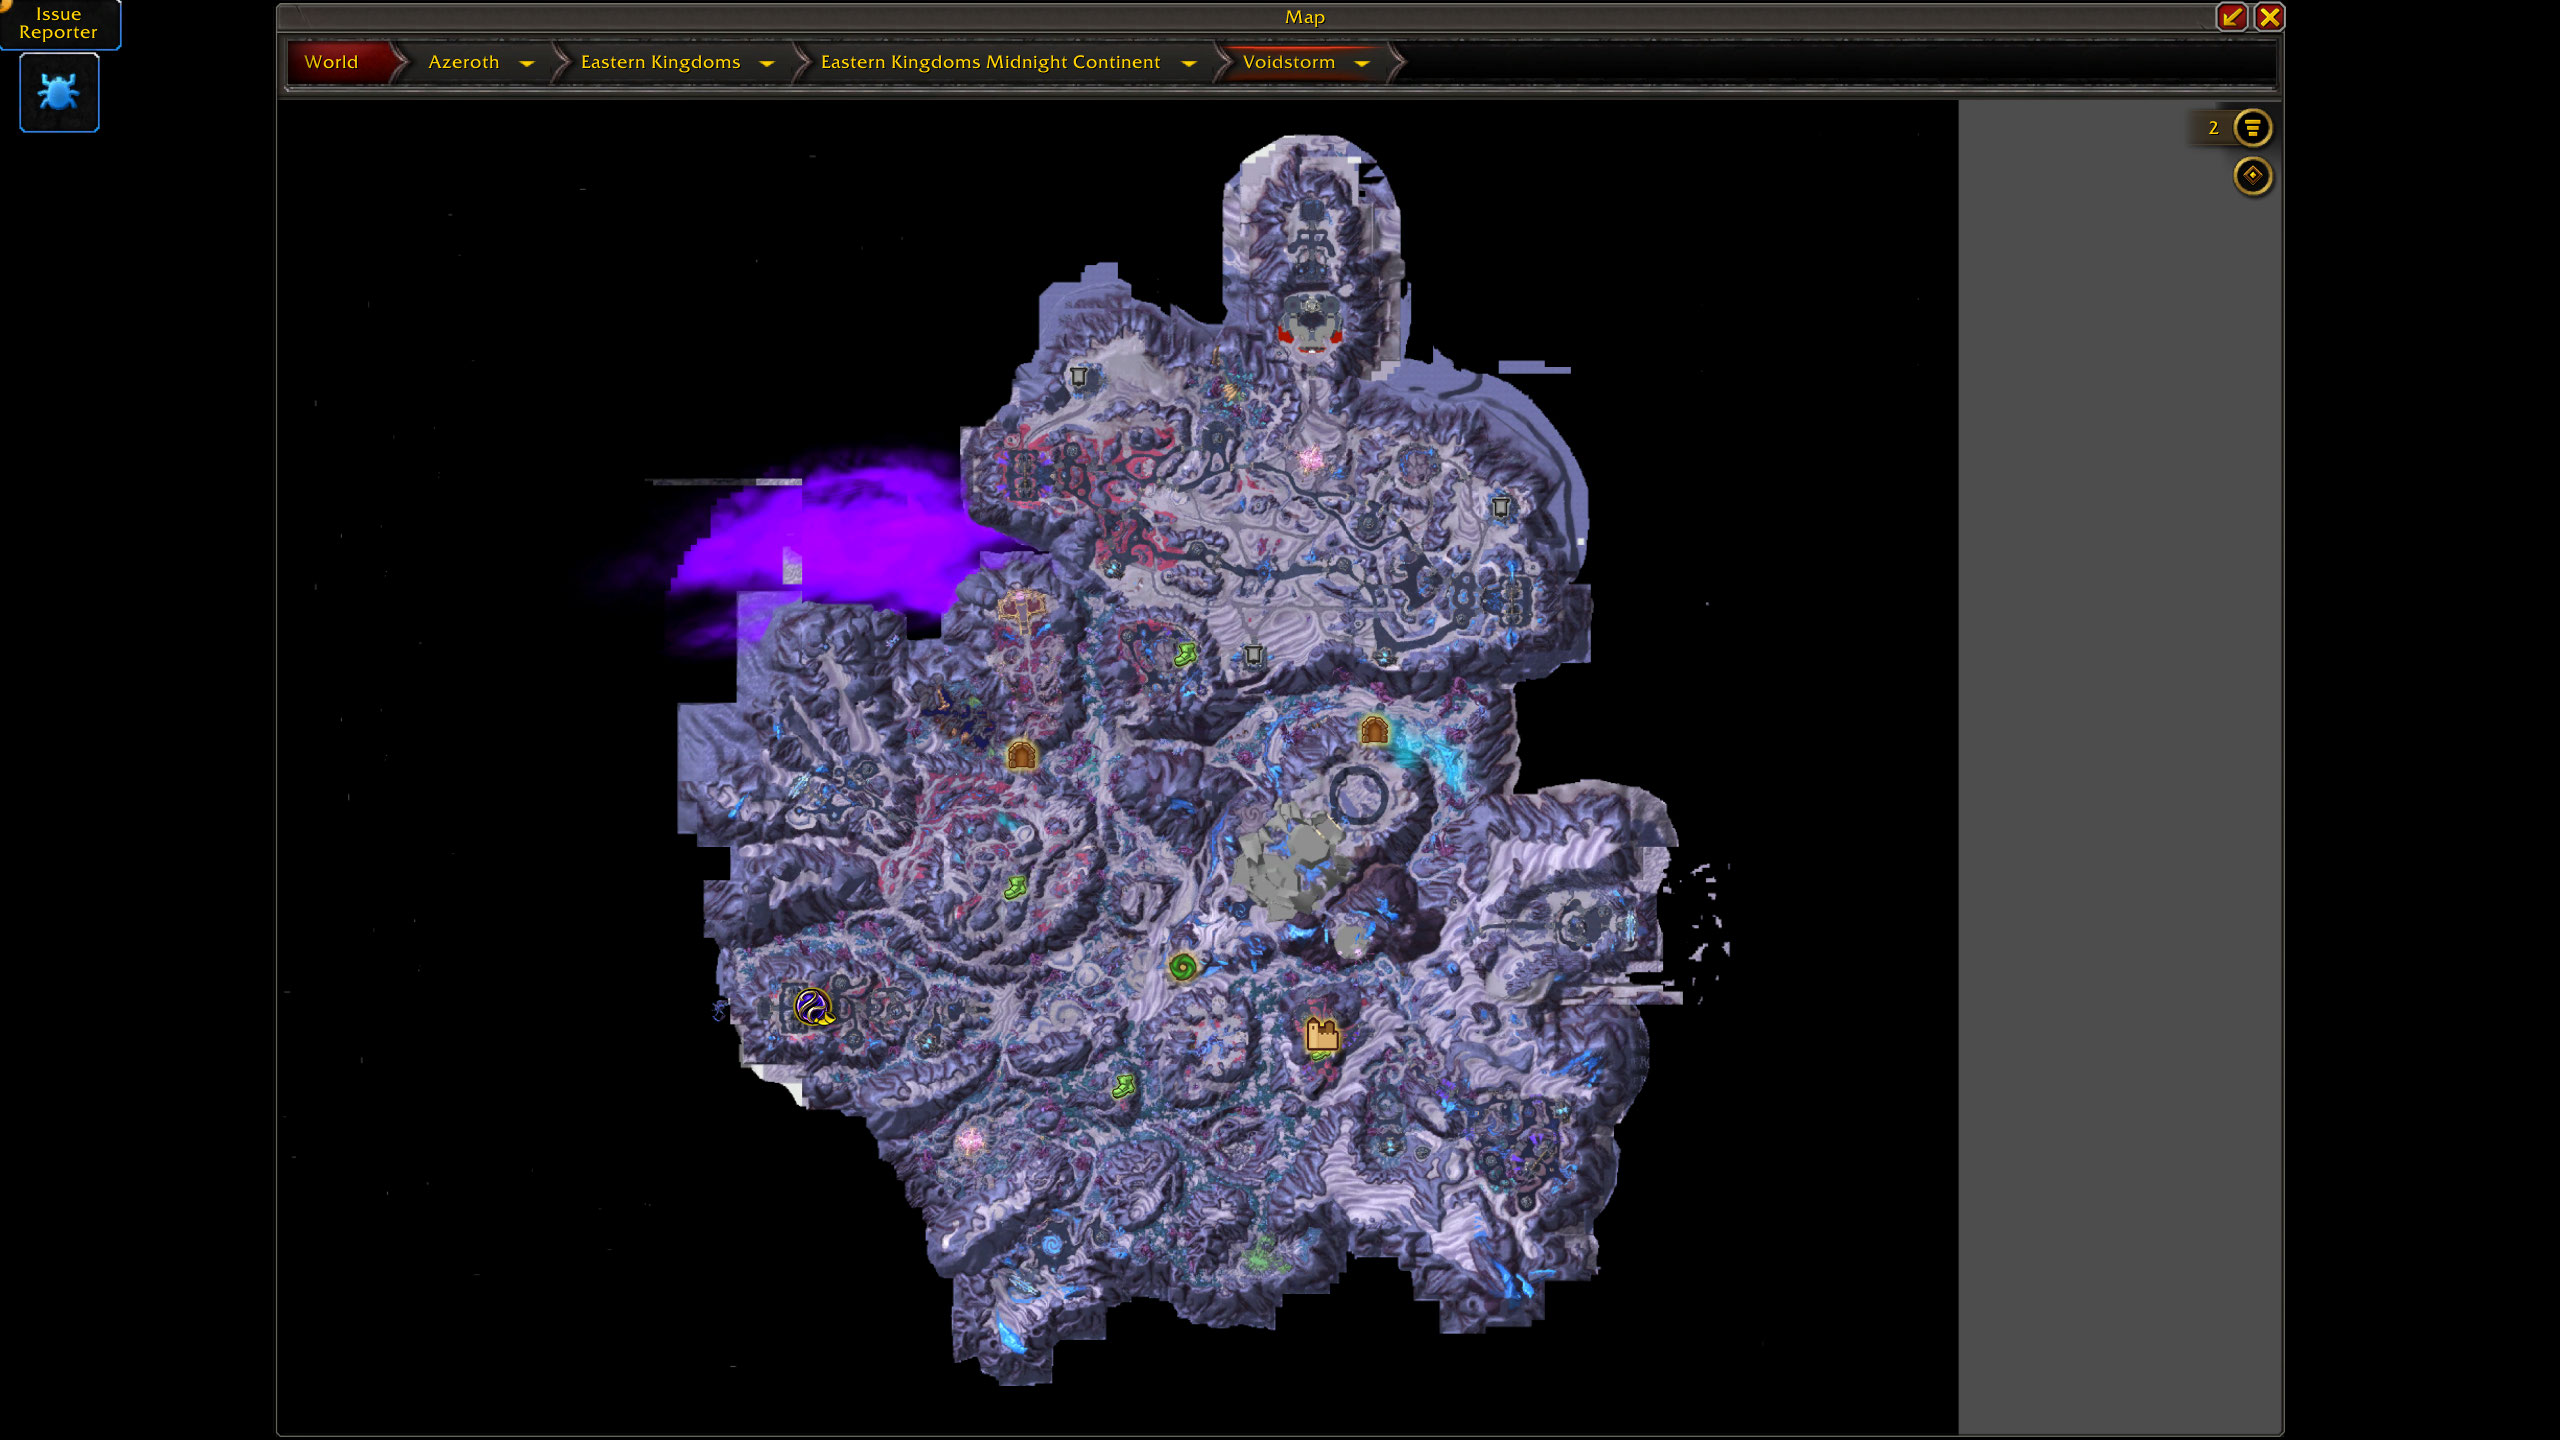The width and height of the screenshot is (2560, 1440).
Task: Click the purple swirl quest icon
Action: pos(813,1007)
